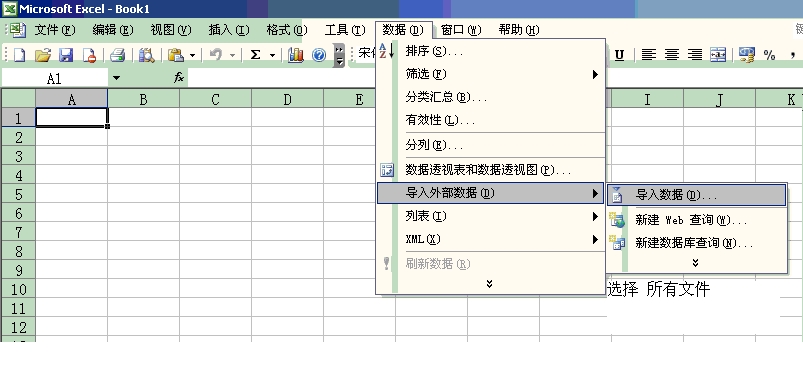This screenshot has width=803, height=384.
Task: Apply Percent style button
Action: pyautogui.click(x=769, y=55)
